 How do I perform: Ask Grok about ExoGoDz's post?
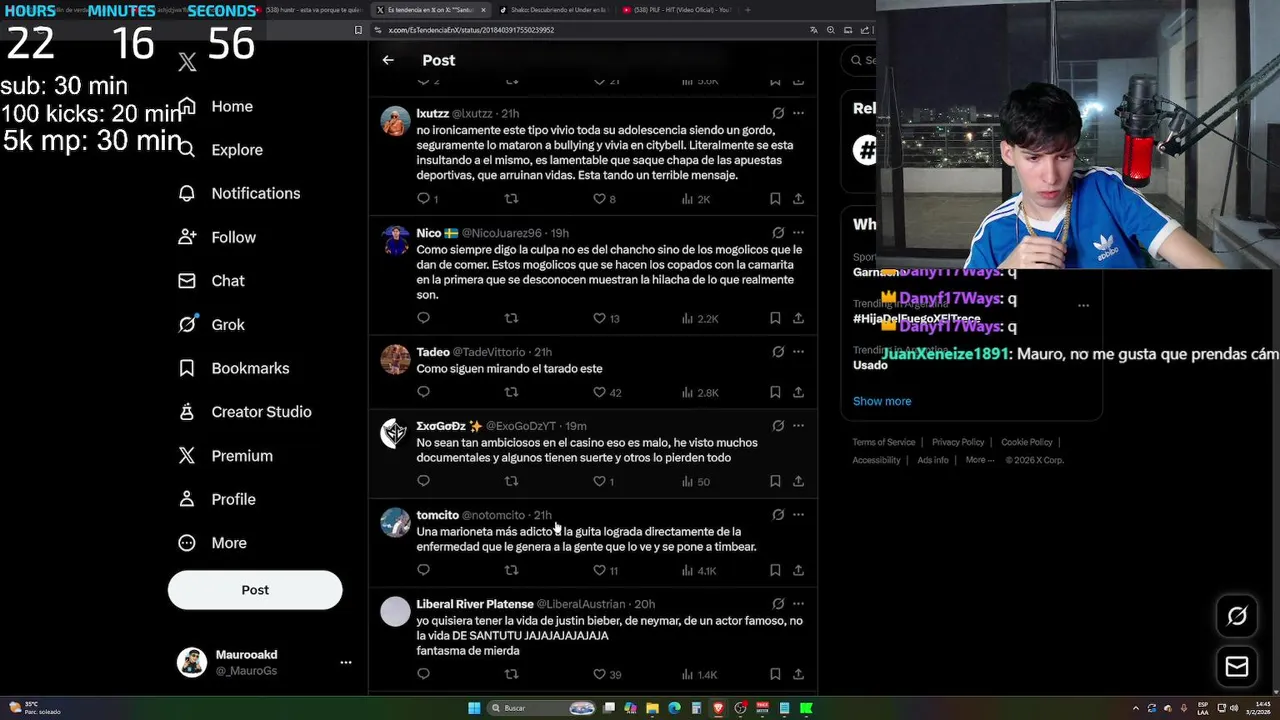(x=778, y=425)
